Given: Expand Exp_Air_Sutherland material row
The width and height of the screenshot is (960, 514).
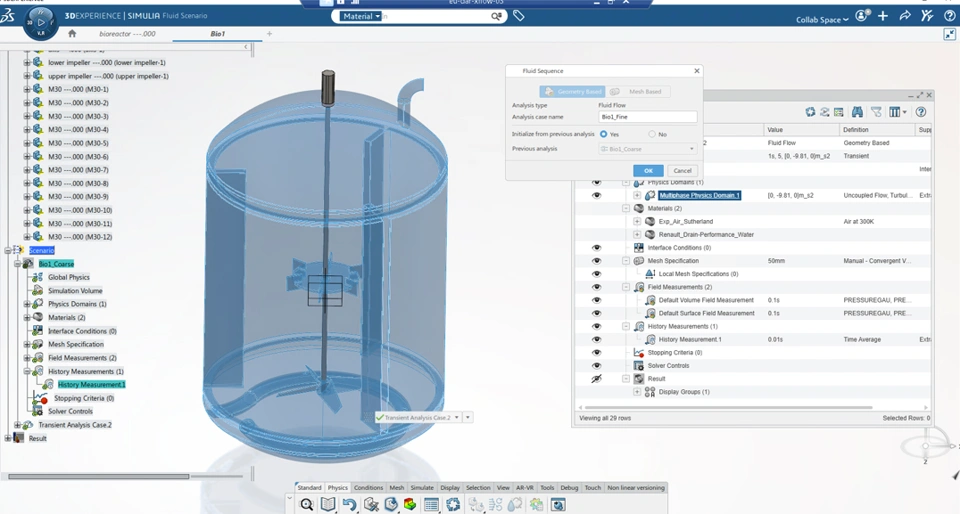Looking at the screenshot, I should (637, 222).
